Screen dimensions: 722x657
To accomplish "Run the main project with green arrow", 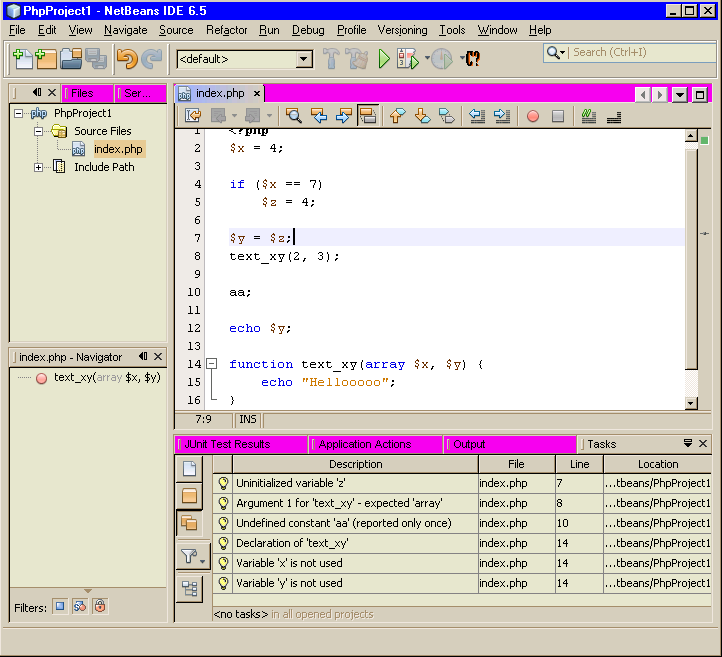I will 384,59.
